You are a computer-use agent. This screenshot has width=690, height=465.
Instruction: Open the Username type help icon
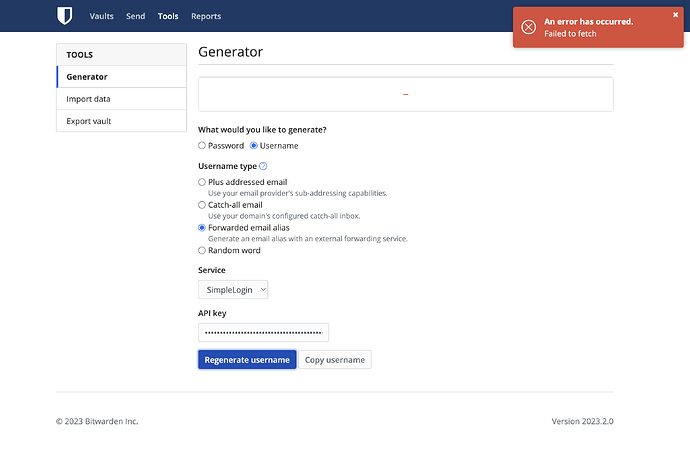(x=263, y=166)
